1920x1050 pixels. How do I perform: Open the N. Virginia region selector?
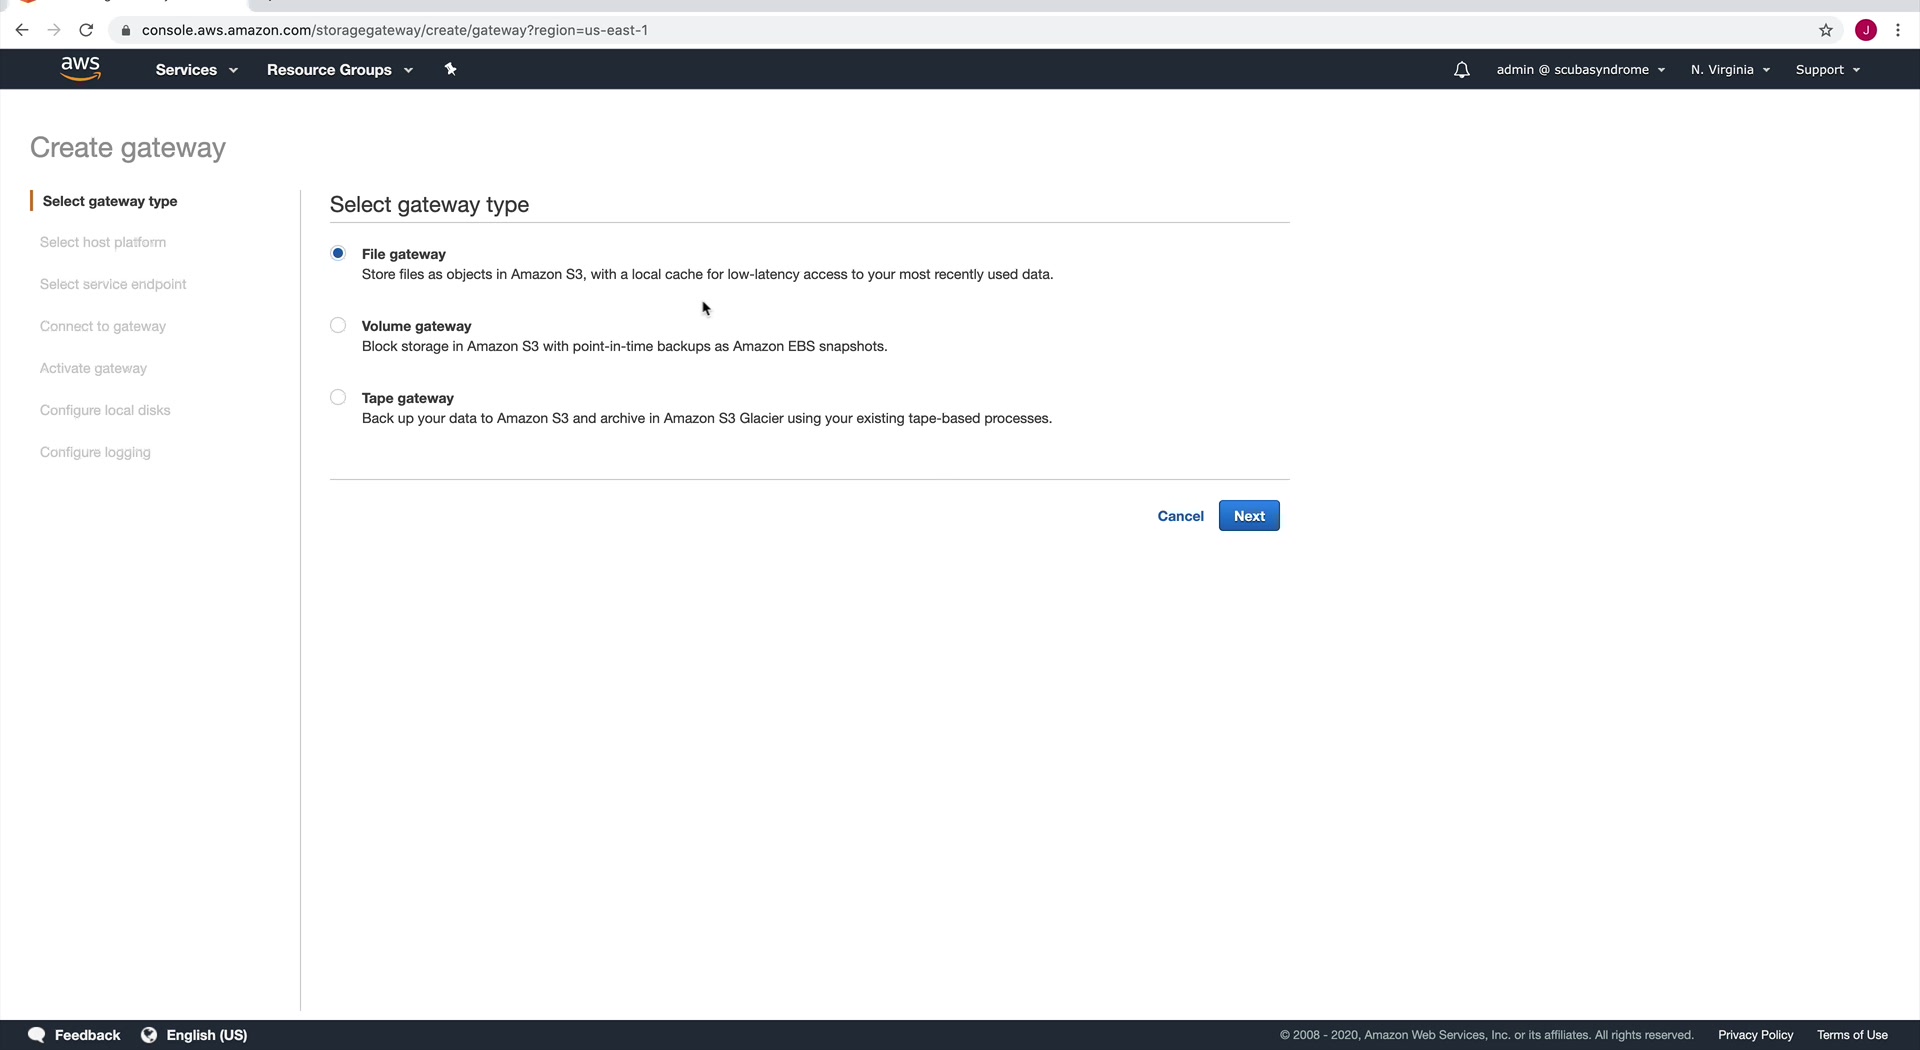pyautogui.click(x=1731, y=70)
